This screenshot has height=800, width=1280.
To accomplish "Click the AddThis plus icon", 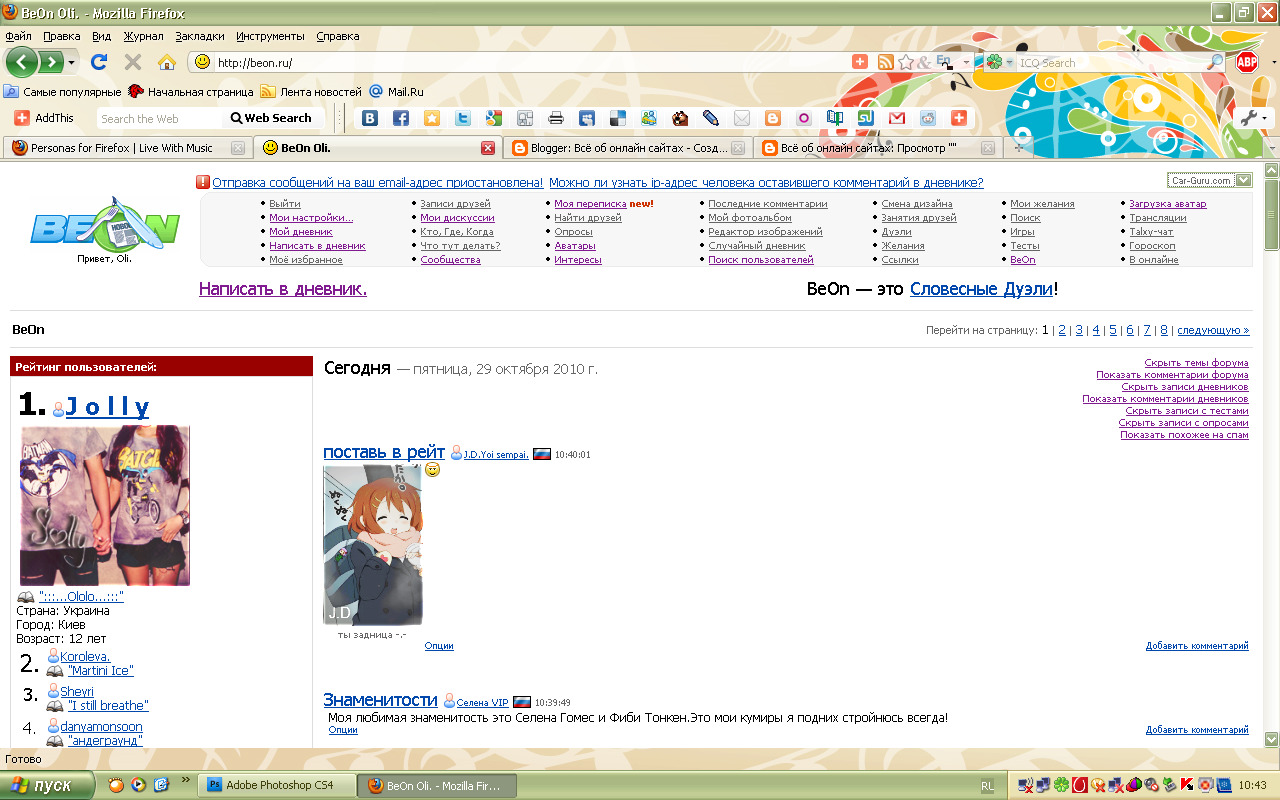I will 22,118.
